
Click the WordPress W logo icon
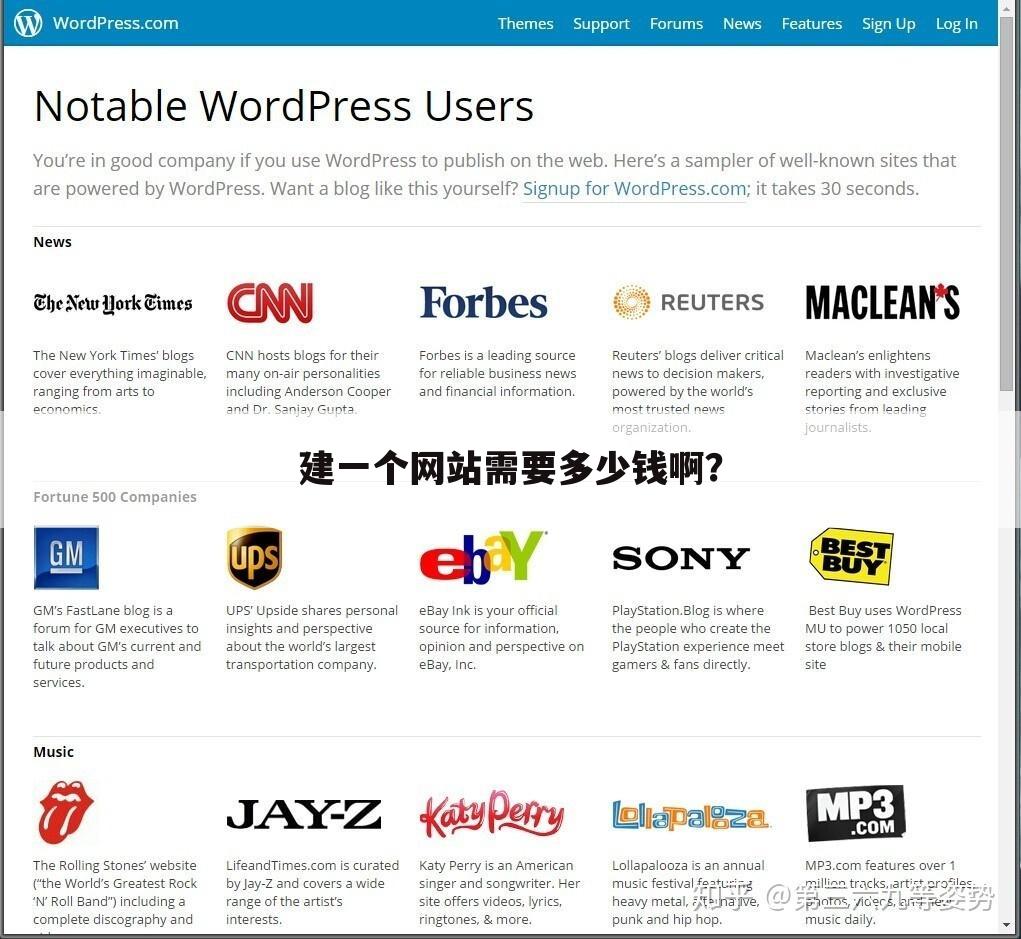pyautogui.click(x=28, y=23)
